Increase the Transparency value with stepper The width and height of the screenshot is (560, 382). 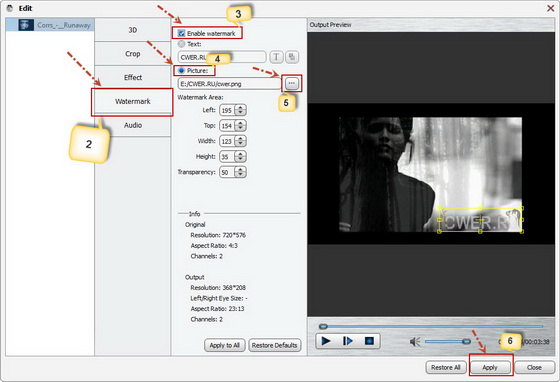pyautogui.click(x=241, y=170)
